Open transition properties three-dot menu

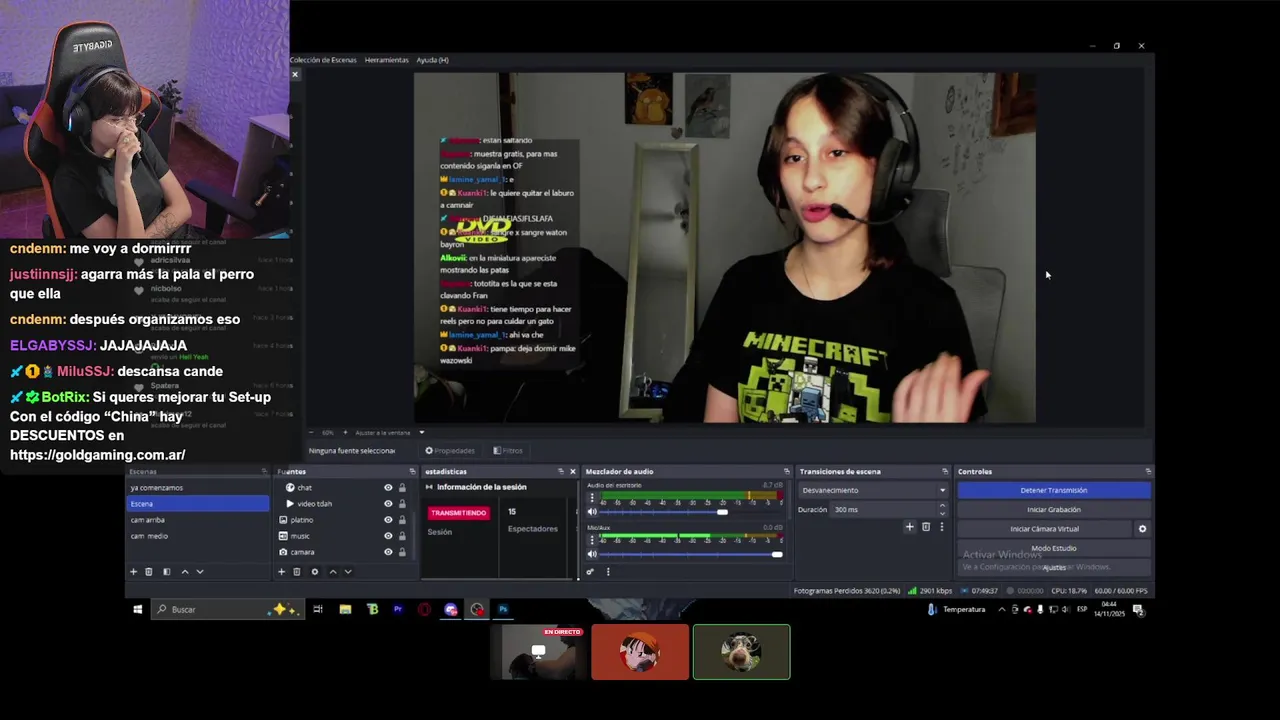click(941, 527)
